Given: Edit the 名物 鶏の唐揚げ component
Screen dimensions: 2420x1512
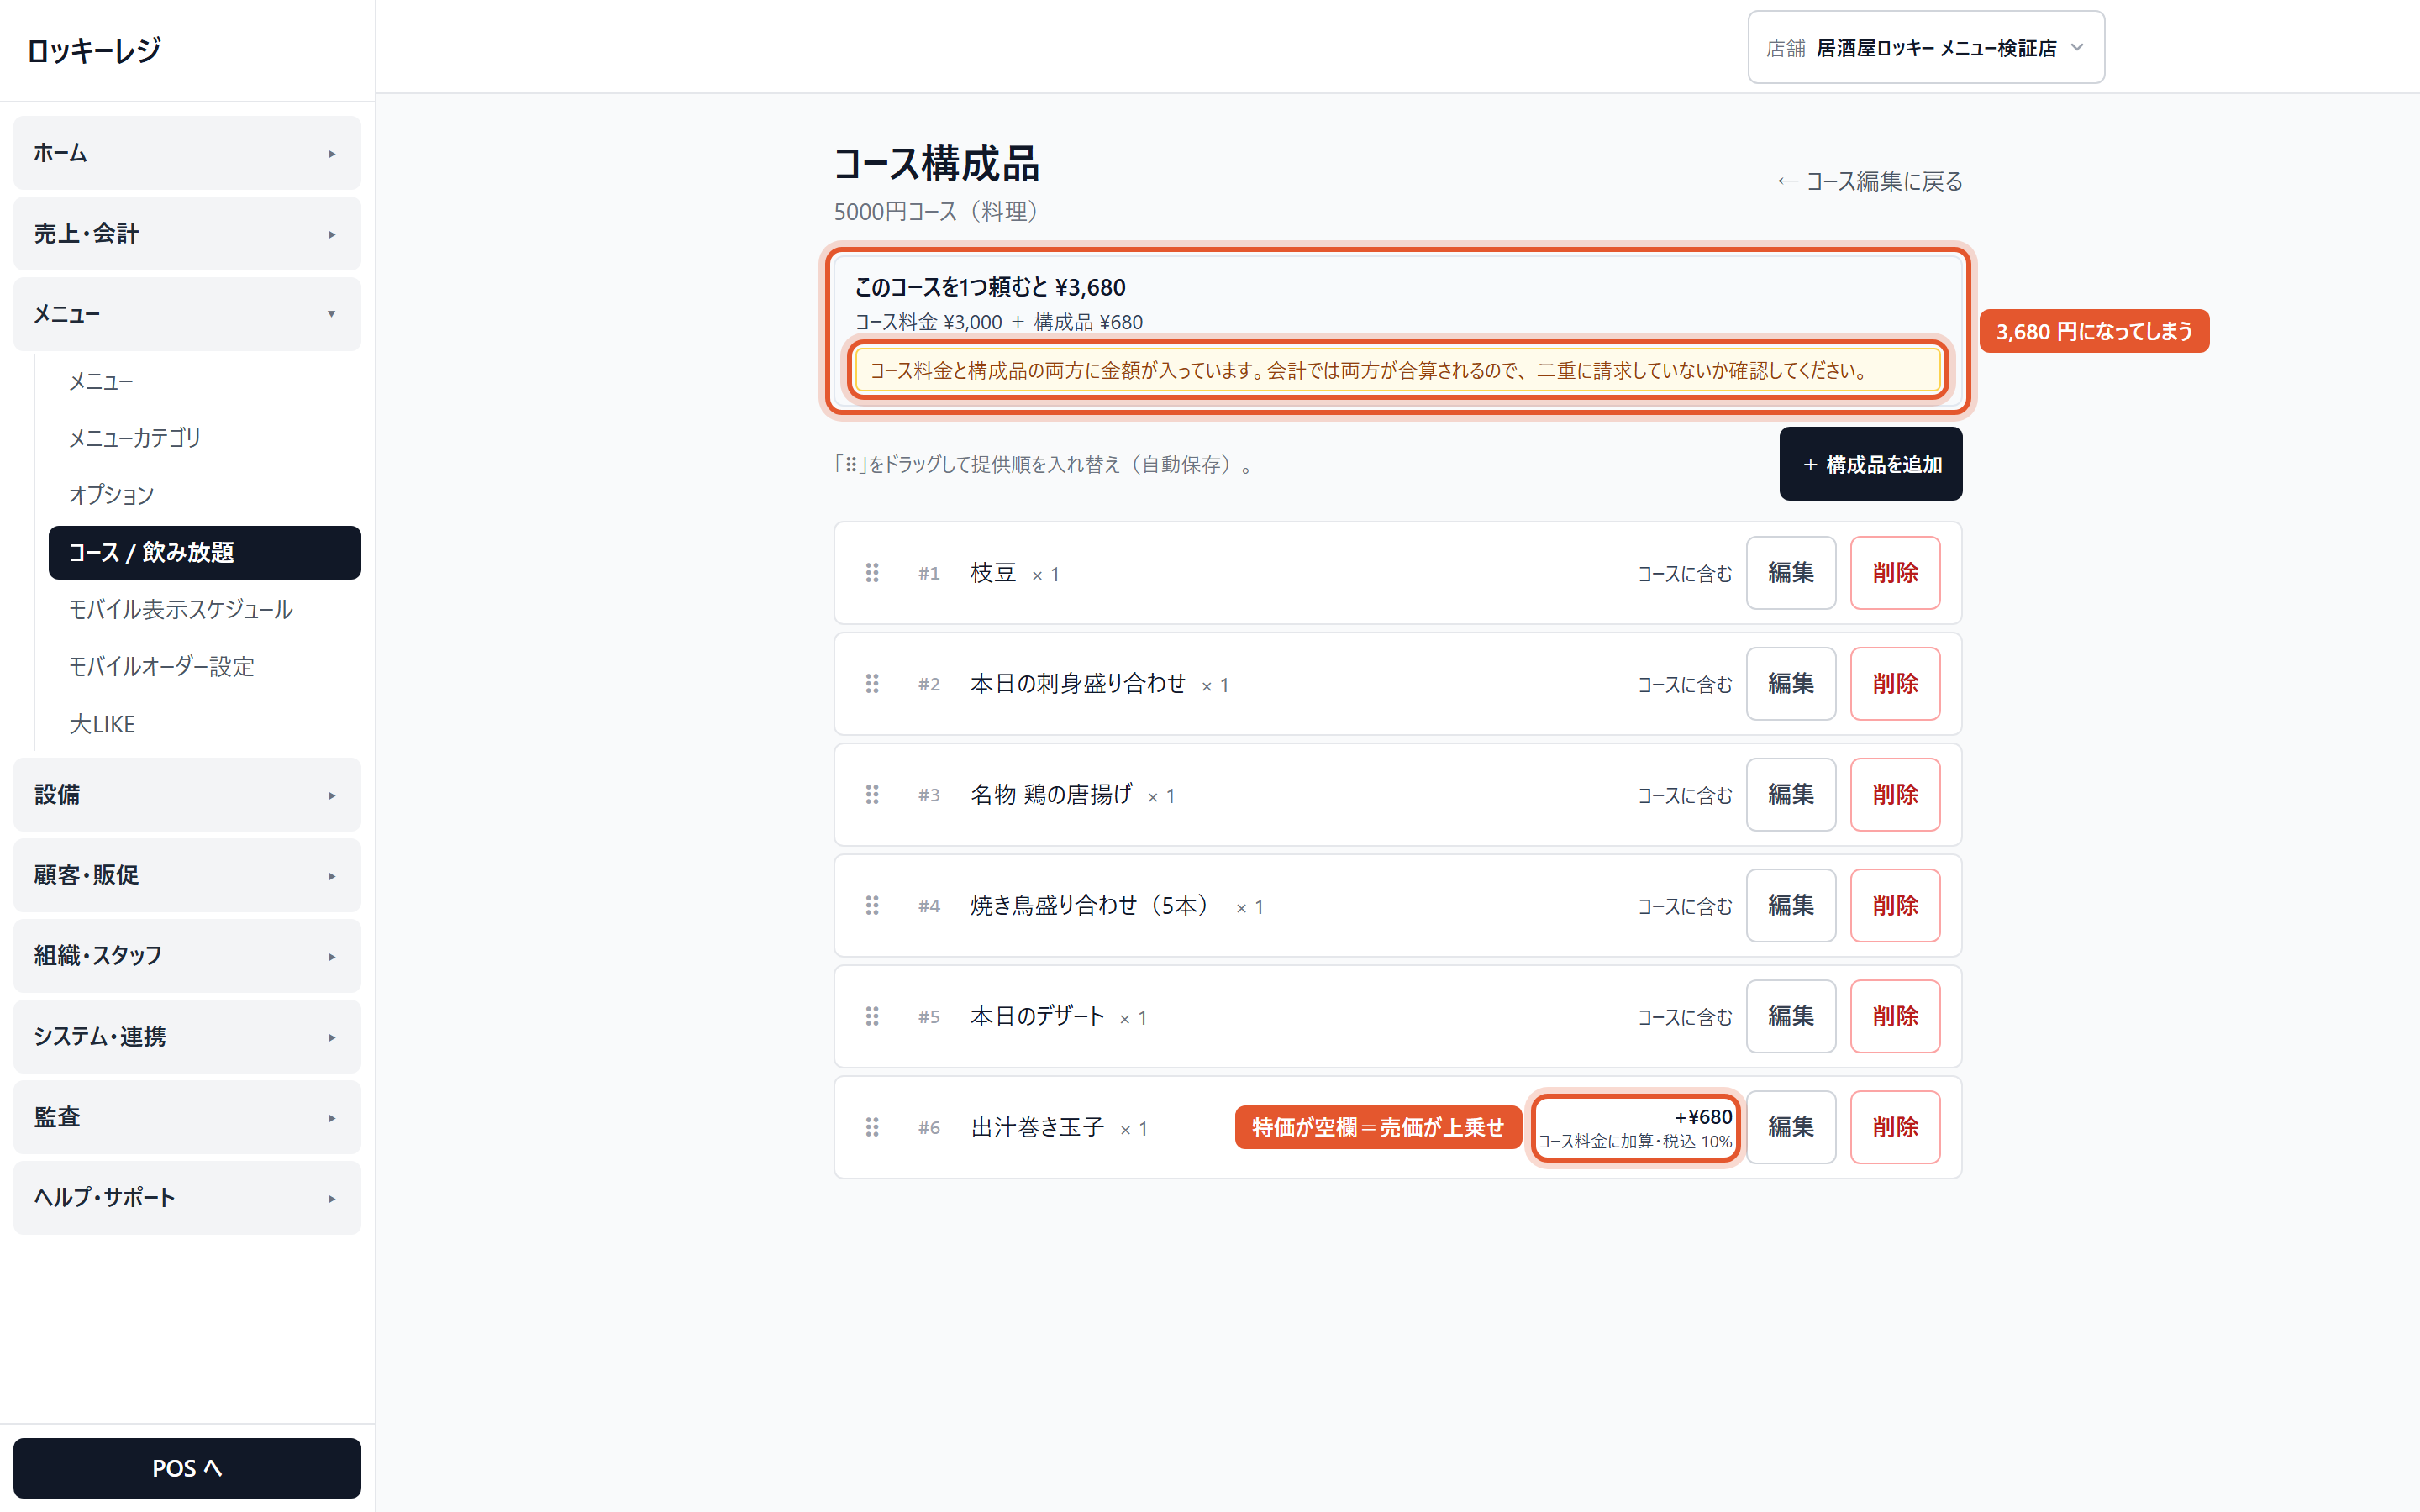Looking at the screenshot, I should 1790,795.
